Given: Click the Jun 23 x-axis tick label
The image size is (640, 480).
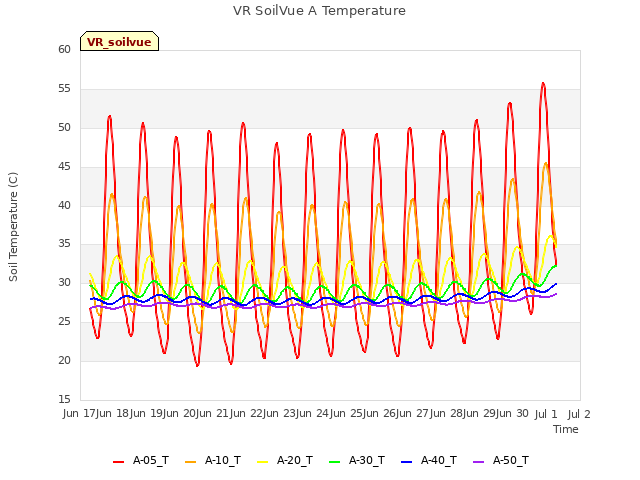Looking at the screenshot, I should (280, 414).
